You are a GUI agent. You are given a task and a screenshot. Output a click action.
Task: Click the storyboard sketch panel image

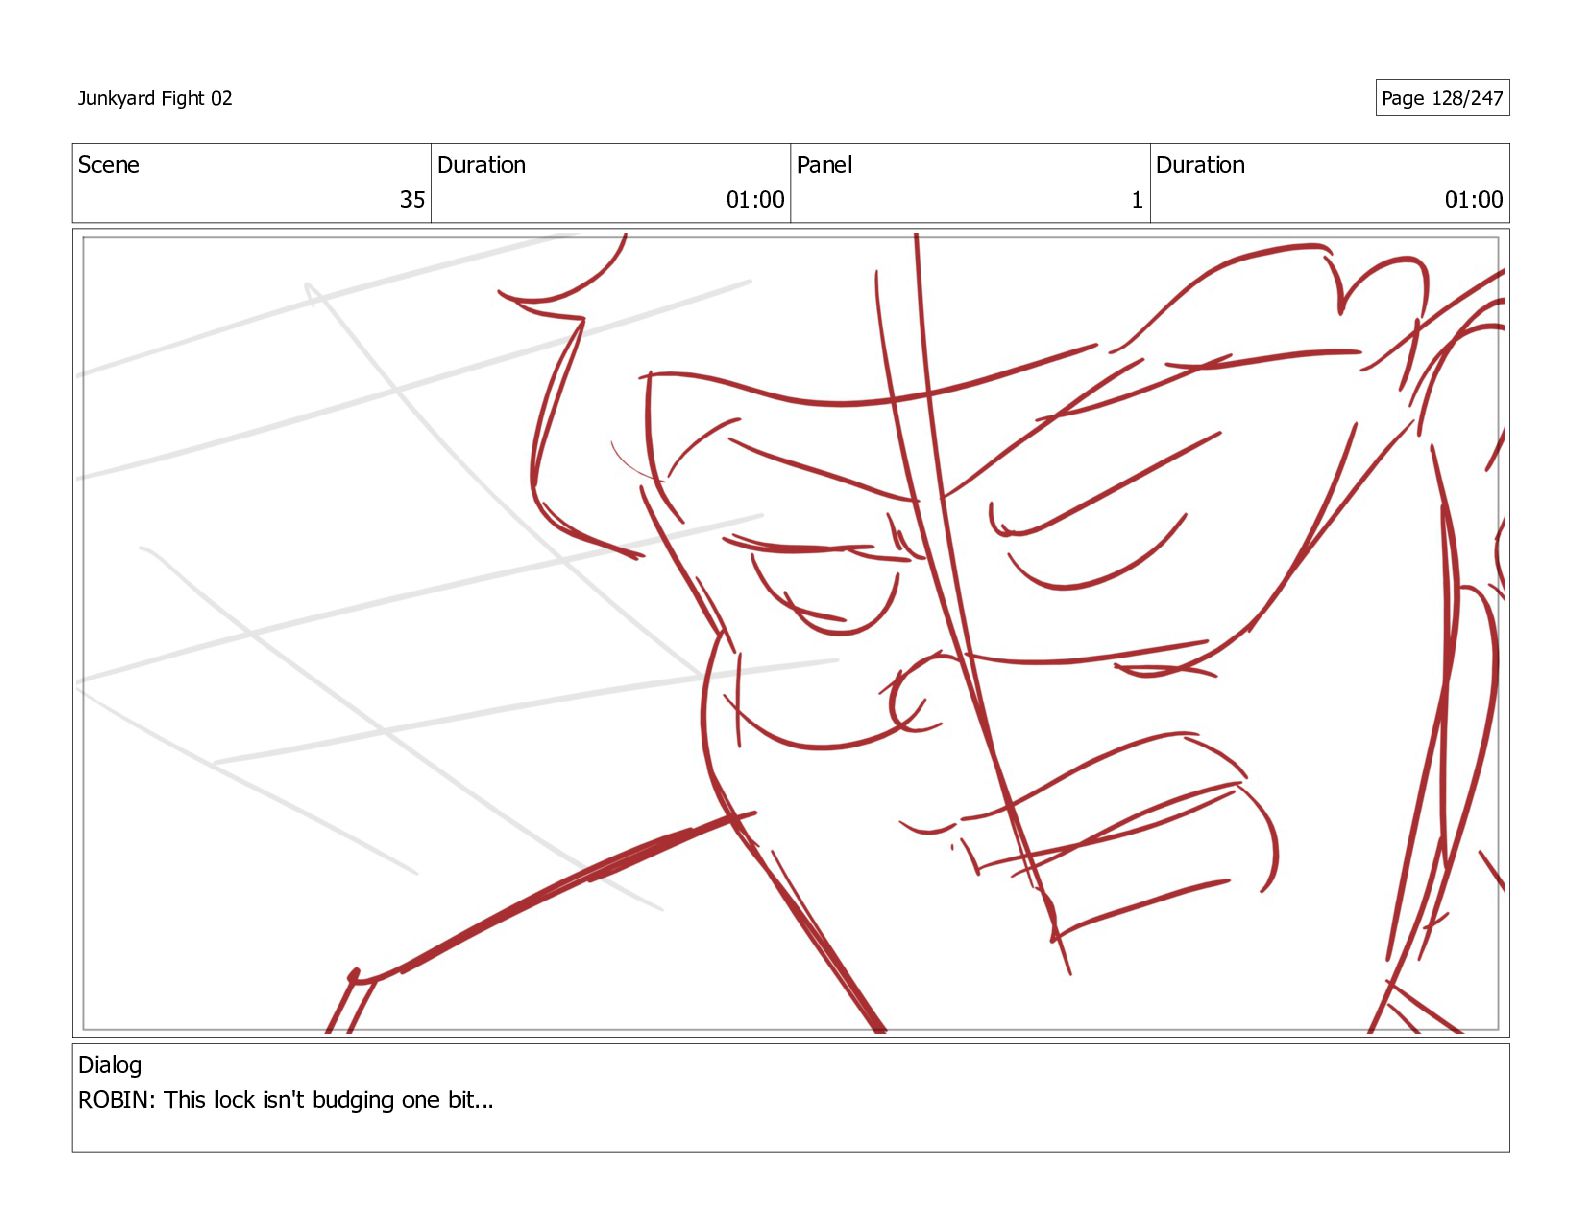pos(790,633)
